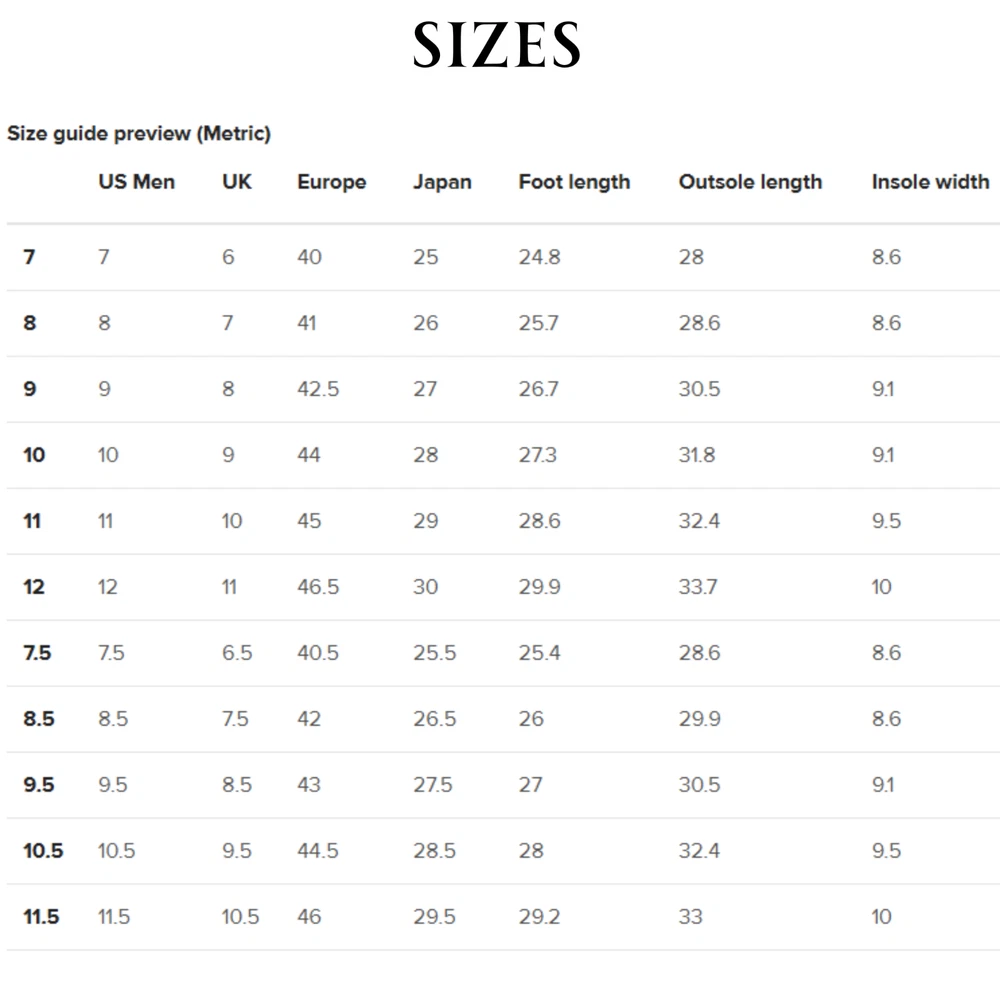Click Europe size 46.5 cell
The height and width of the screenshot is (1000, 1000).
pos(318,587)
